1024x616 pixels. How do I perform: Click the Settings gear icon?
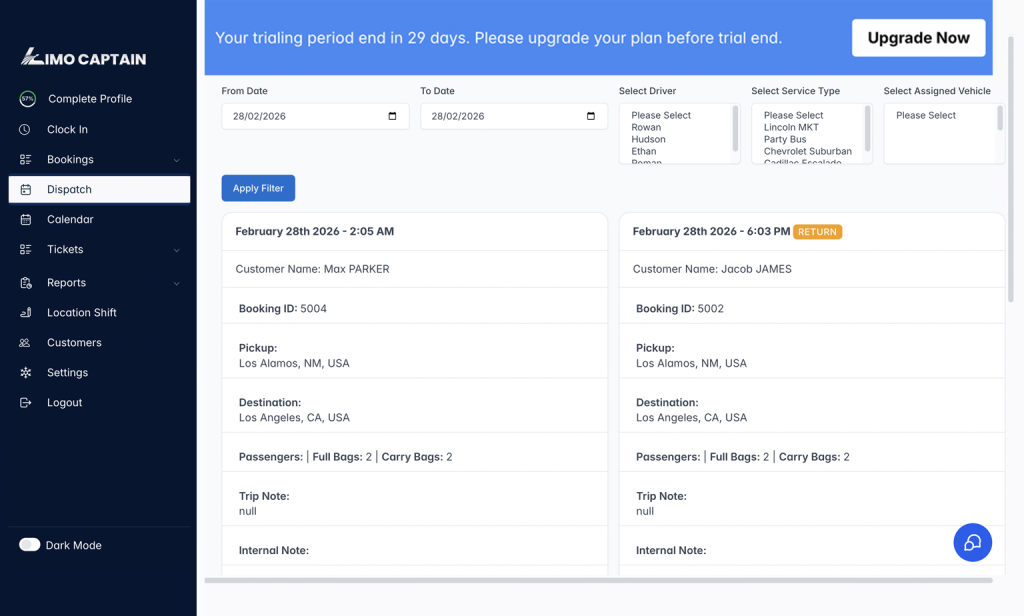point(26,372)
